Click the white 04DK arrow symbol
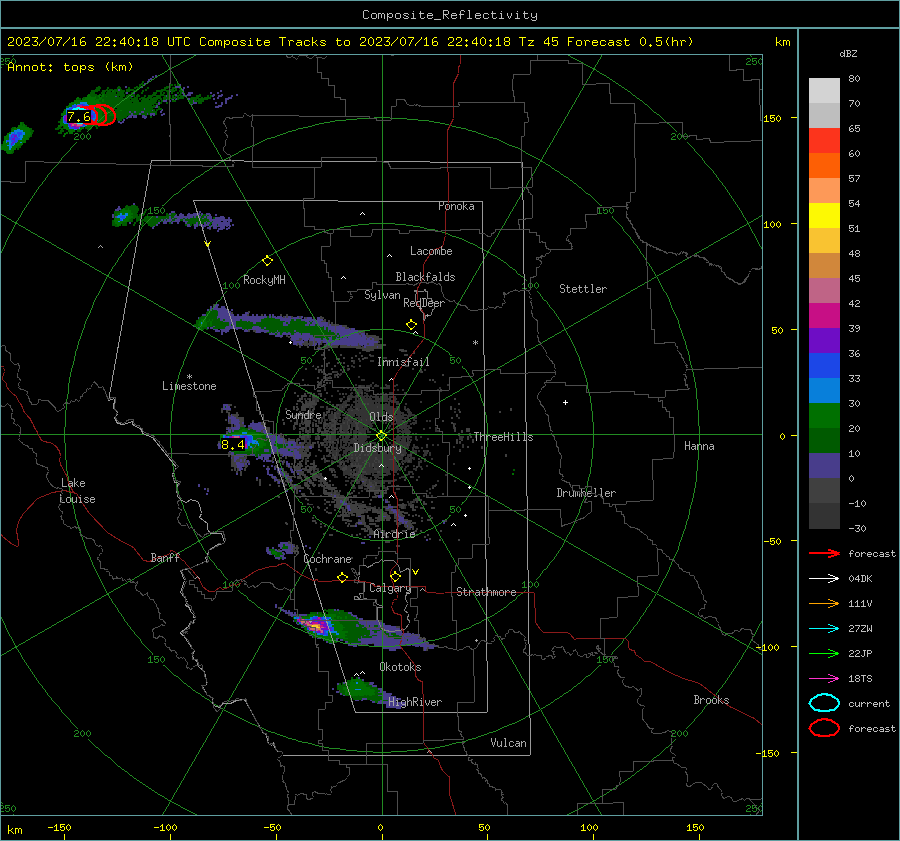Screen dimensions: 900x841 tap(824, 579)
